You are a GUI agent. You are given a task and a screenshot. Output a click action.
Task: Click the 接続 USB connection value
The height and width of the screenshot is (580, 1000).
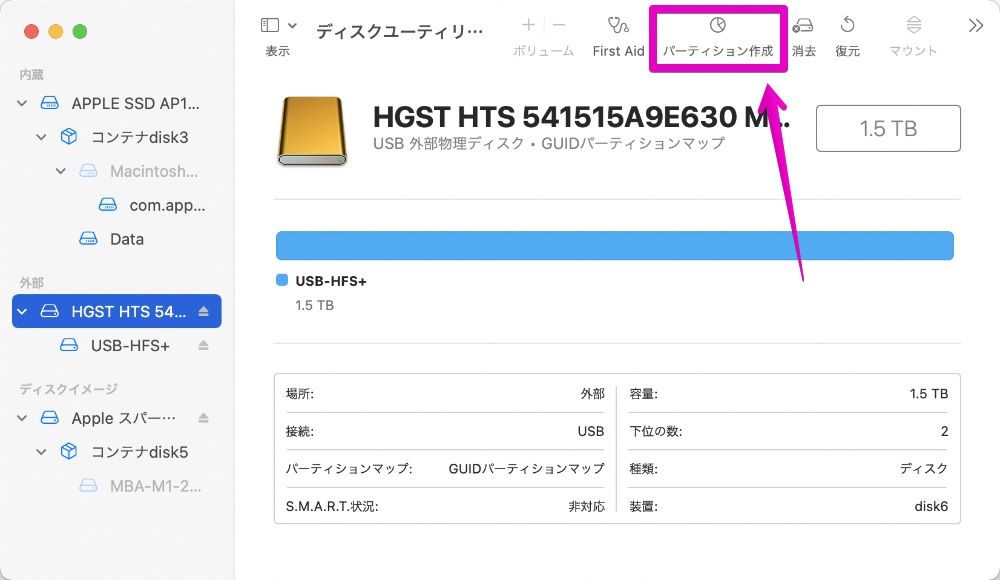(591, 431)
